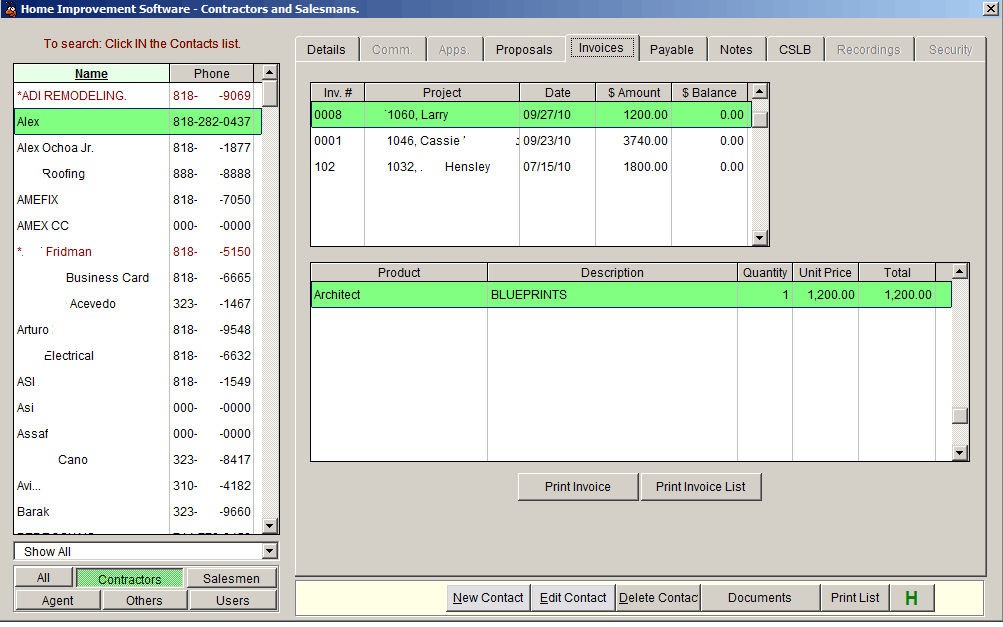Filter contacts by Users
Viewport: 1003px width, 627px height.
233,601
